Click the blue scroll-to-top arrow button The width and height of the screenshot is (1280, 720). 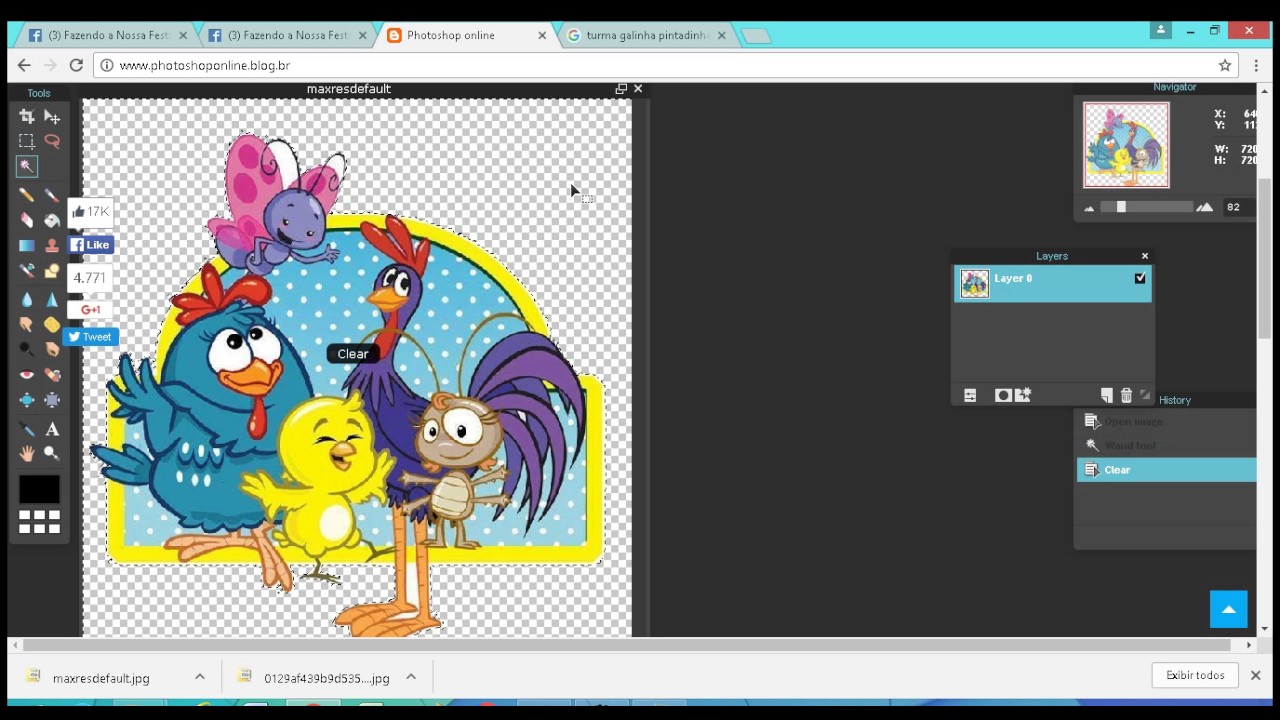coord(1229,609)
